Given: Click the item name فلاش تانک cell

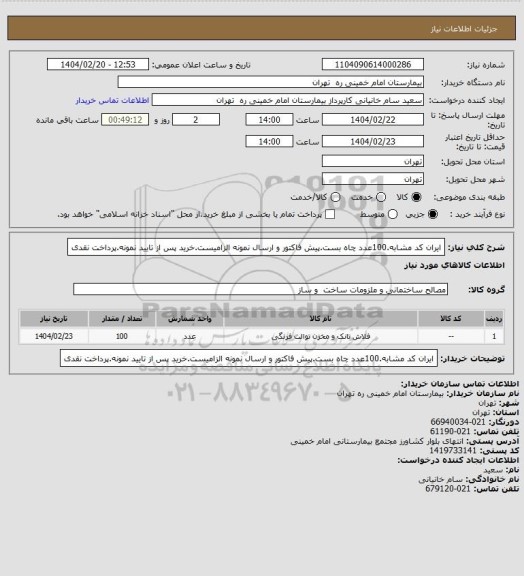Looking at the screenshot, I should [320, 336].
